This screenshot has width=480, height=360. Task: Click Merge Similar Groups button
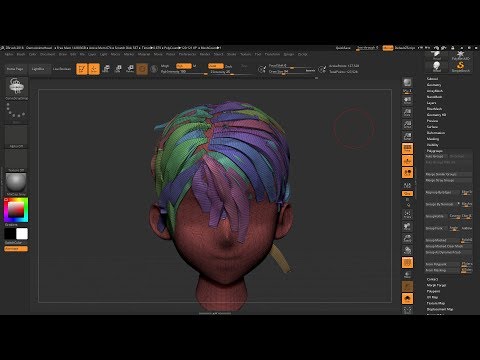(449, 174)
